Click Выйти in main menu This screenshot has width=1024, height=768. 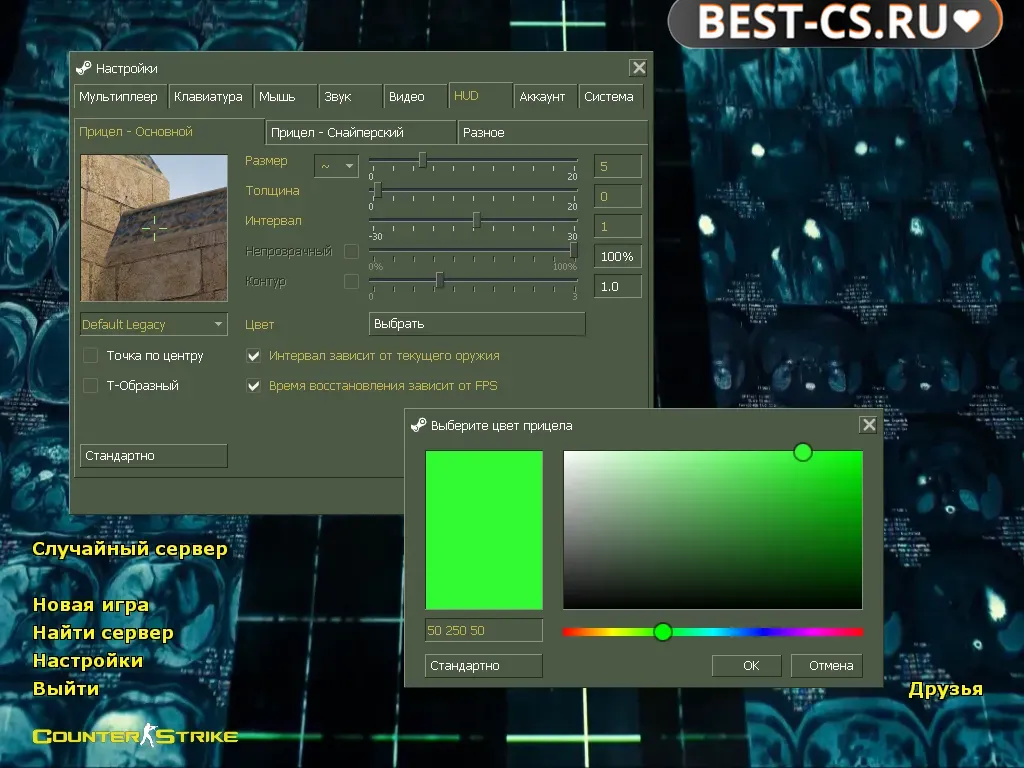tap(66, 688)
